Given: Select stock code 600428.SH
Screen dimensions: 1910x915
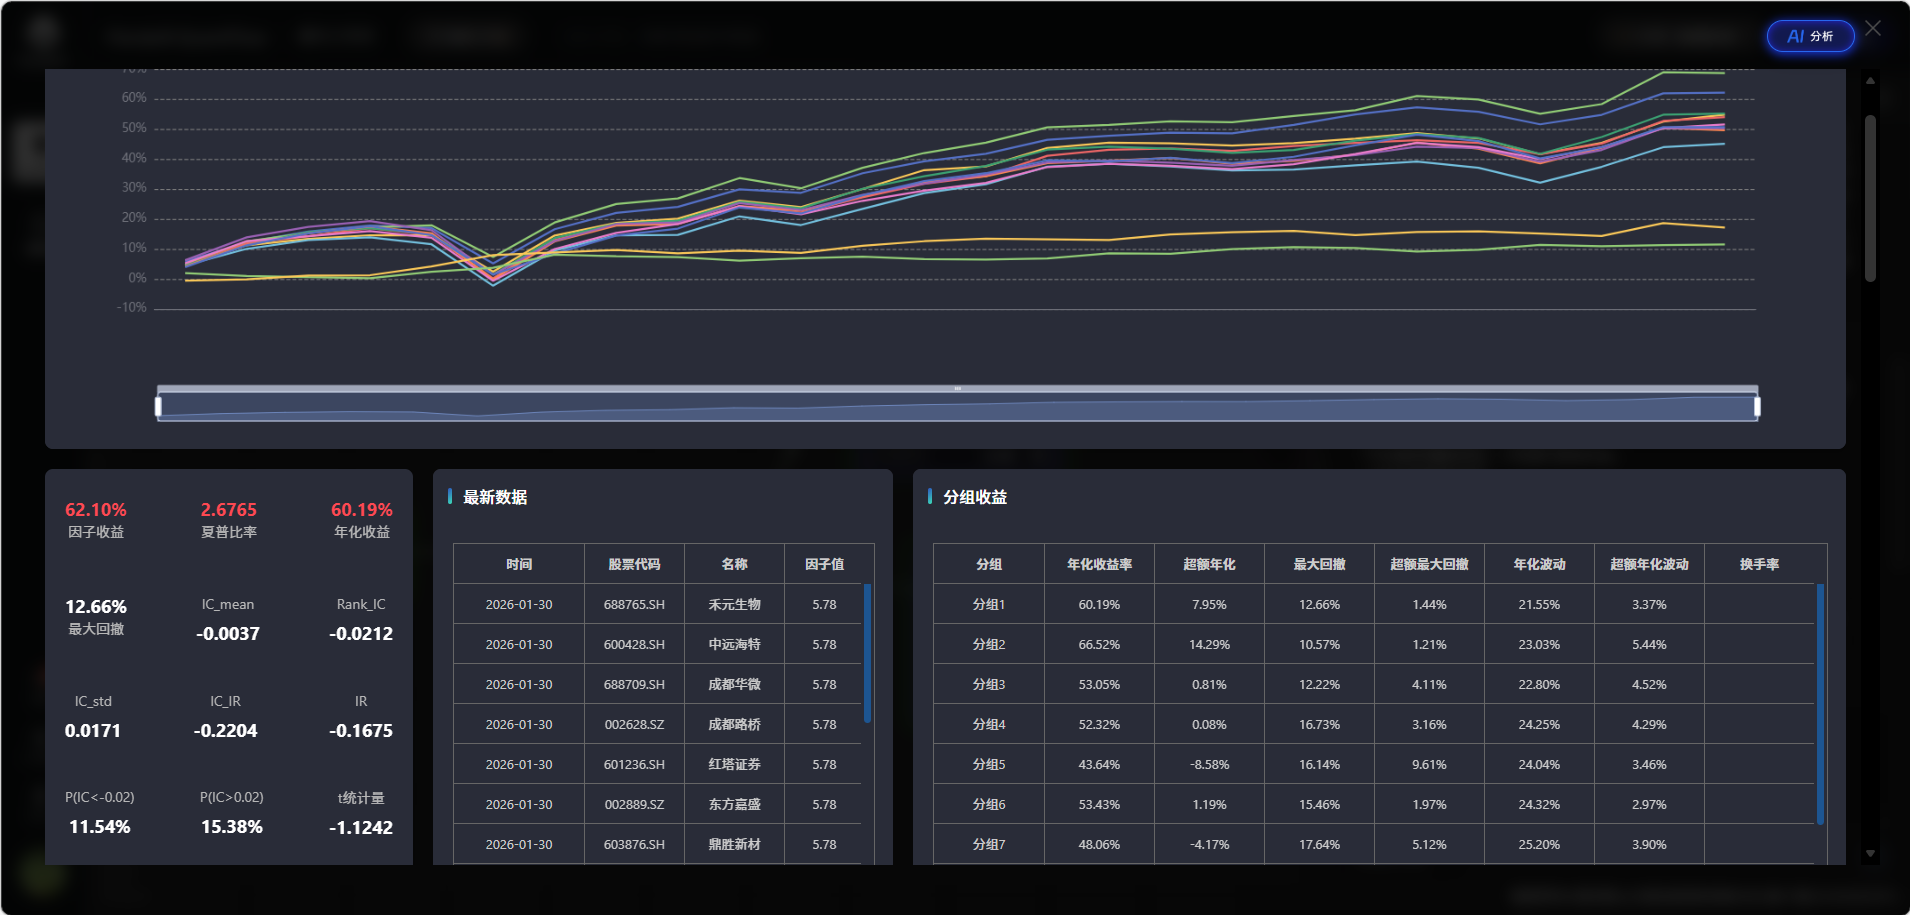Looking at the screenshot, I should (x=634, y=644).
